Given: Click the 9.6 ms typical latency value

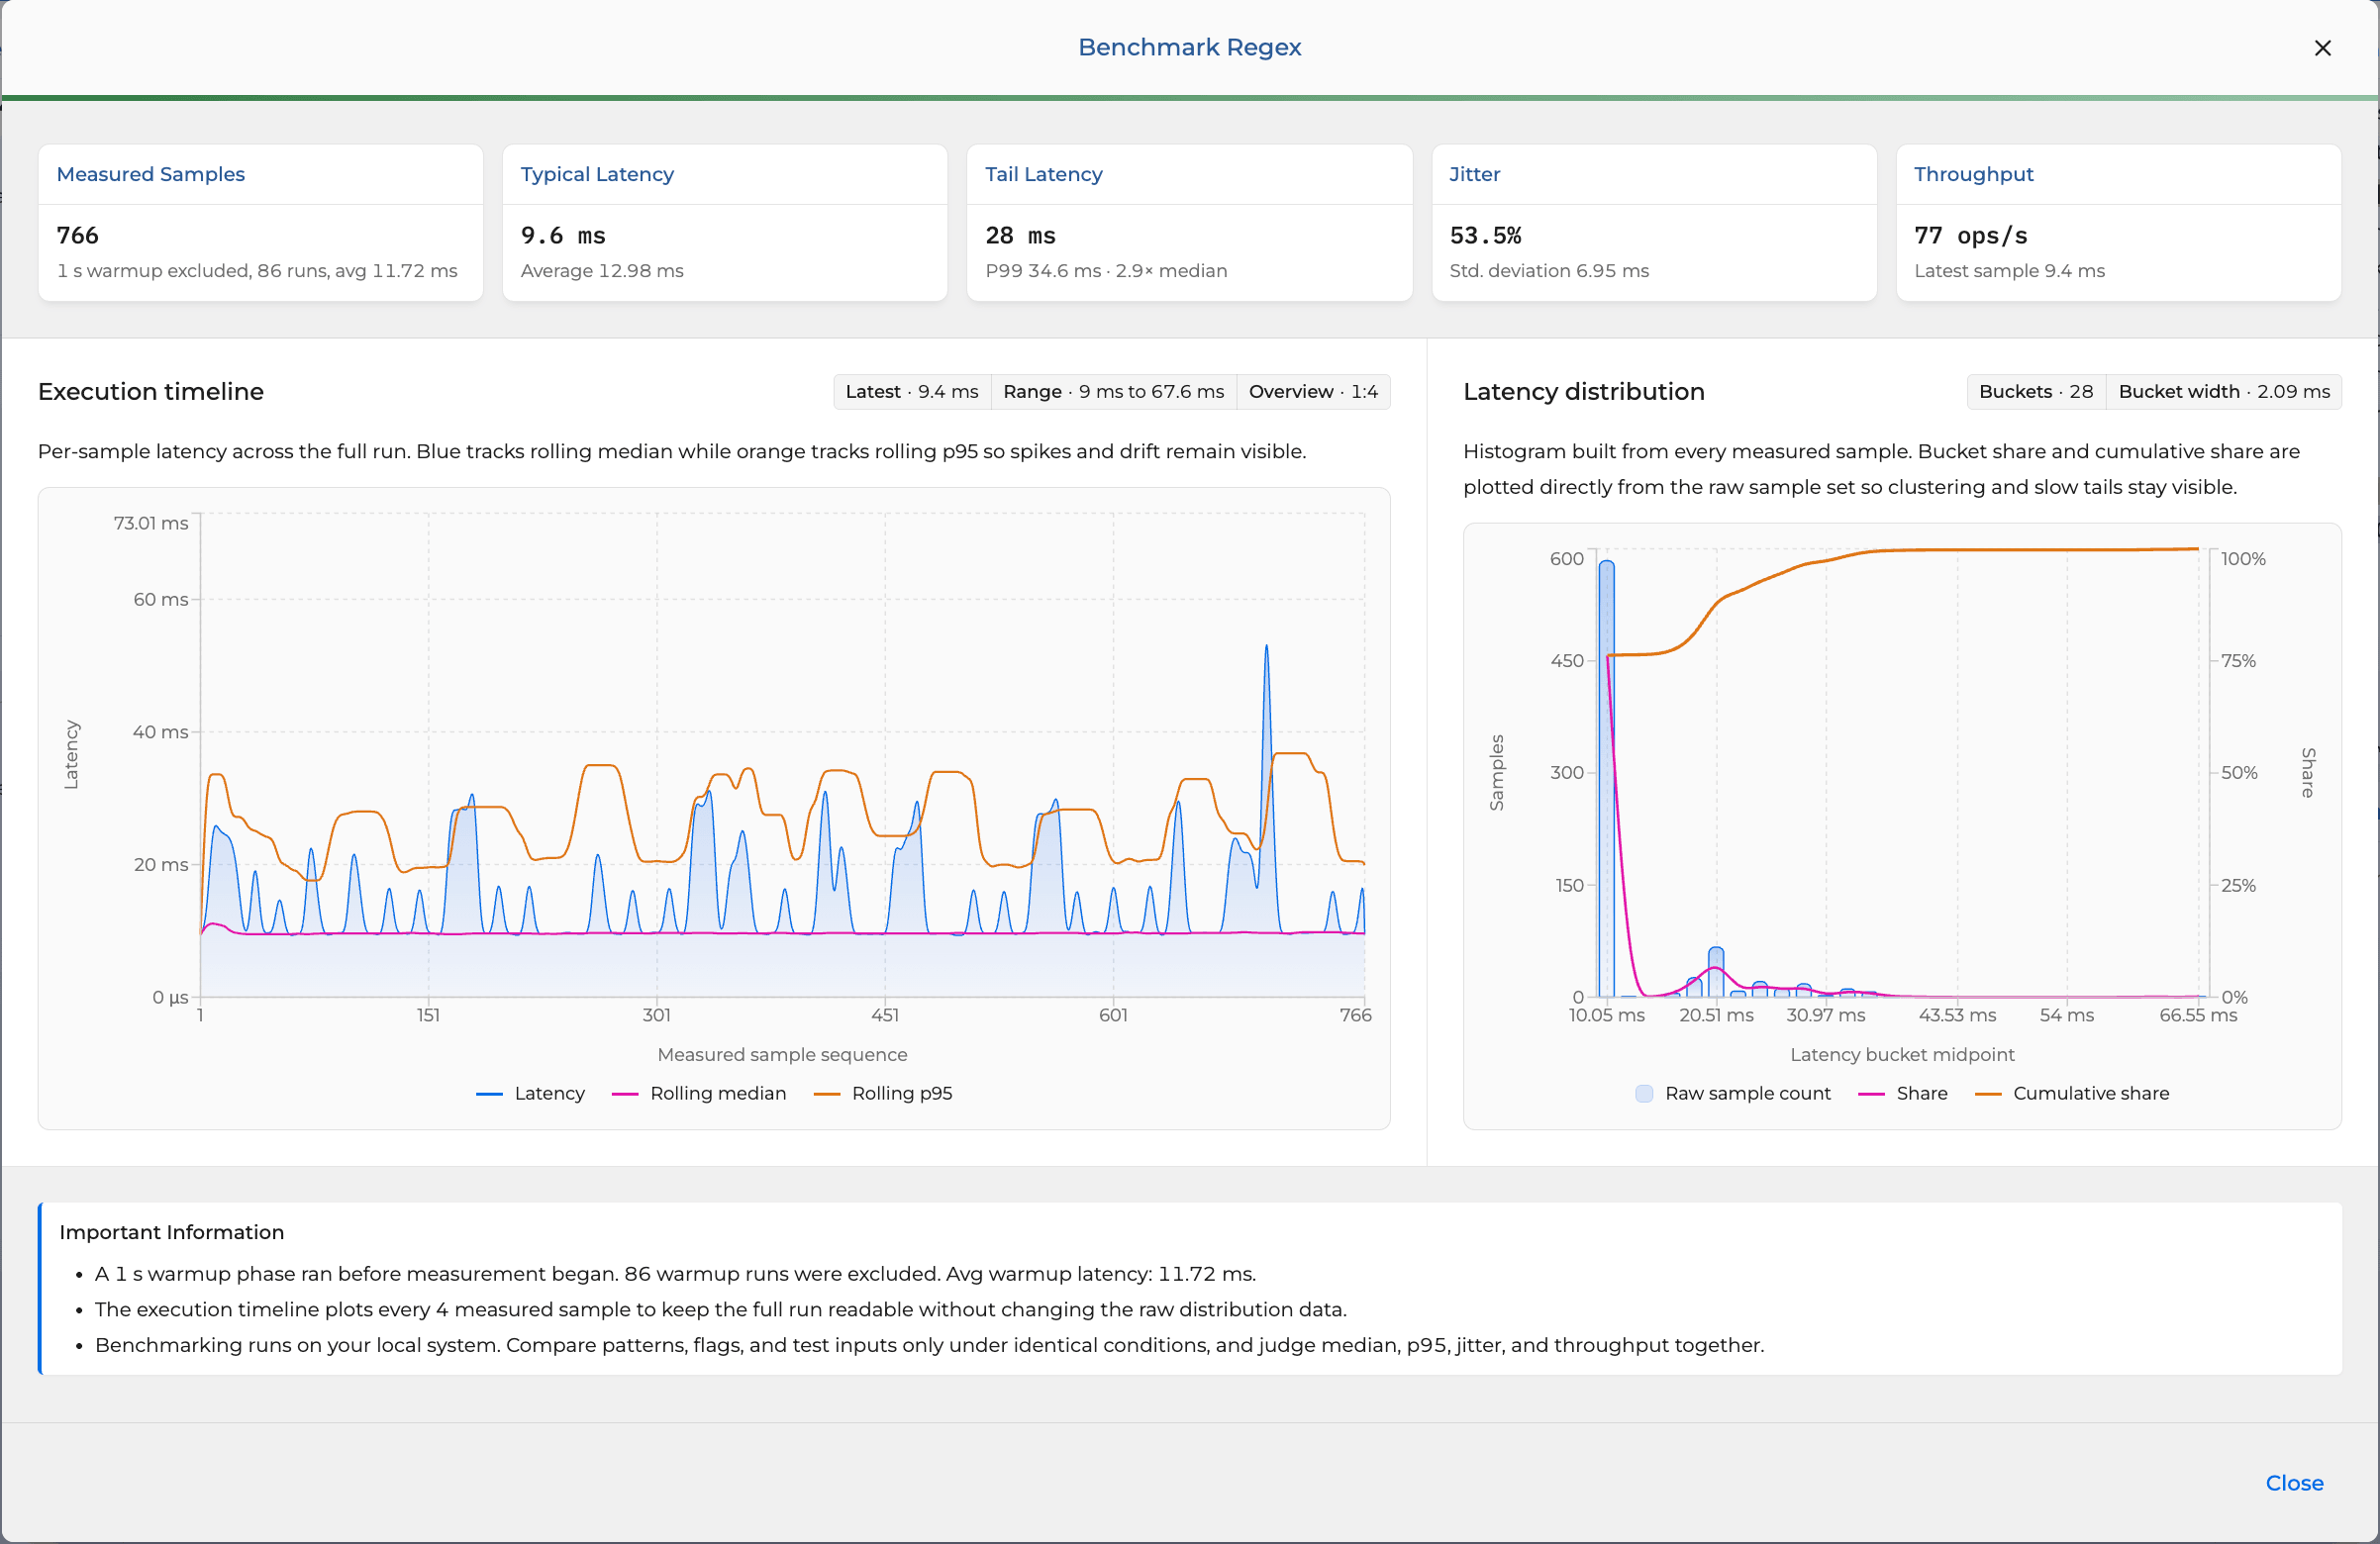Looking at the screenshot, I should (563, 235).
